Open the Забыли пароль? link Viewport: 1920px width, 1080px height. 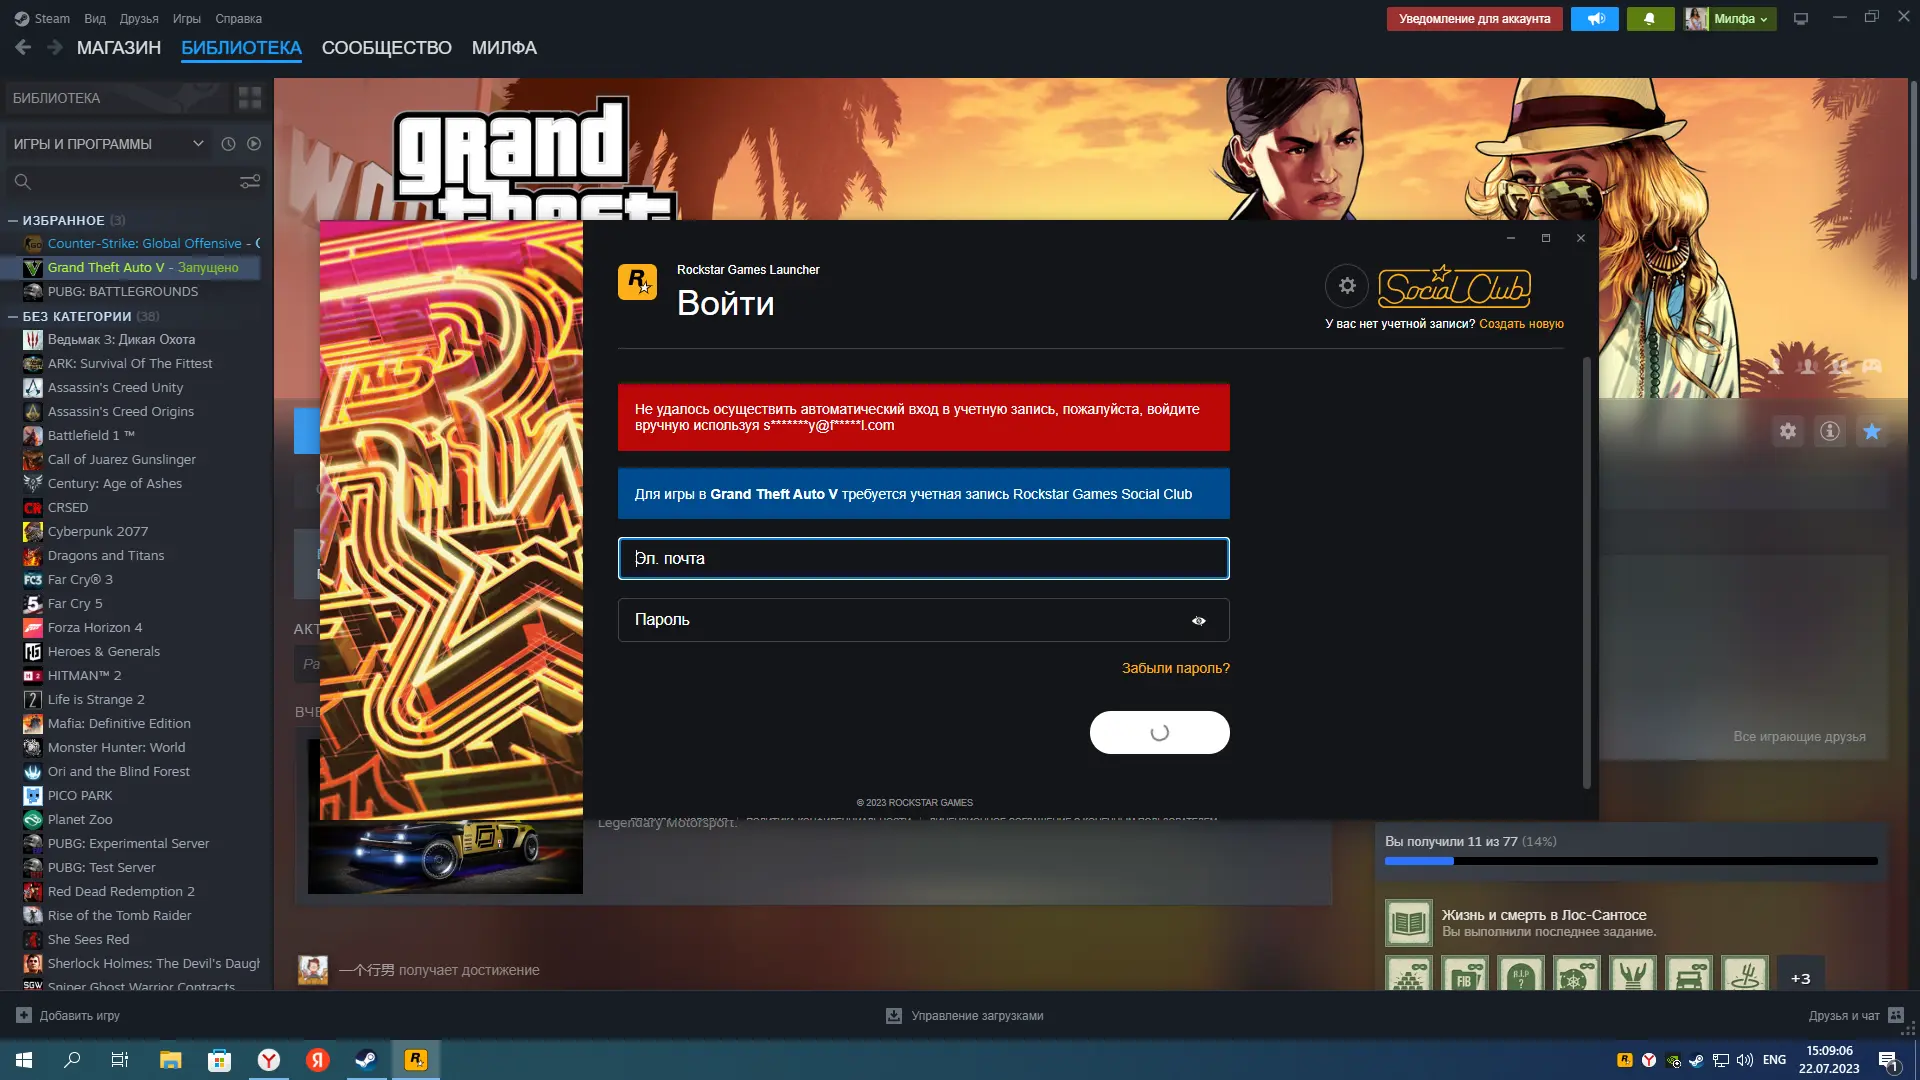(1175, 668)
